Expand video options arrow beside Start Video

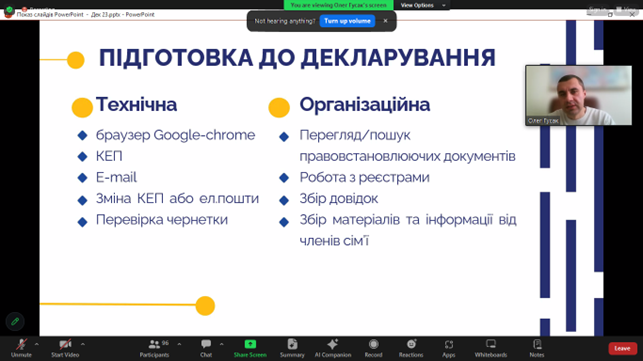point(83,344)
